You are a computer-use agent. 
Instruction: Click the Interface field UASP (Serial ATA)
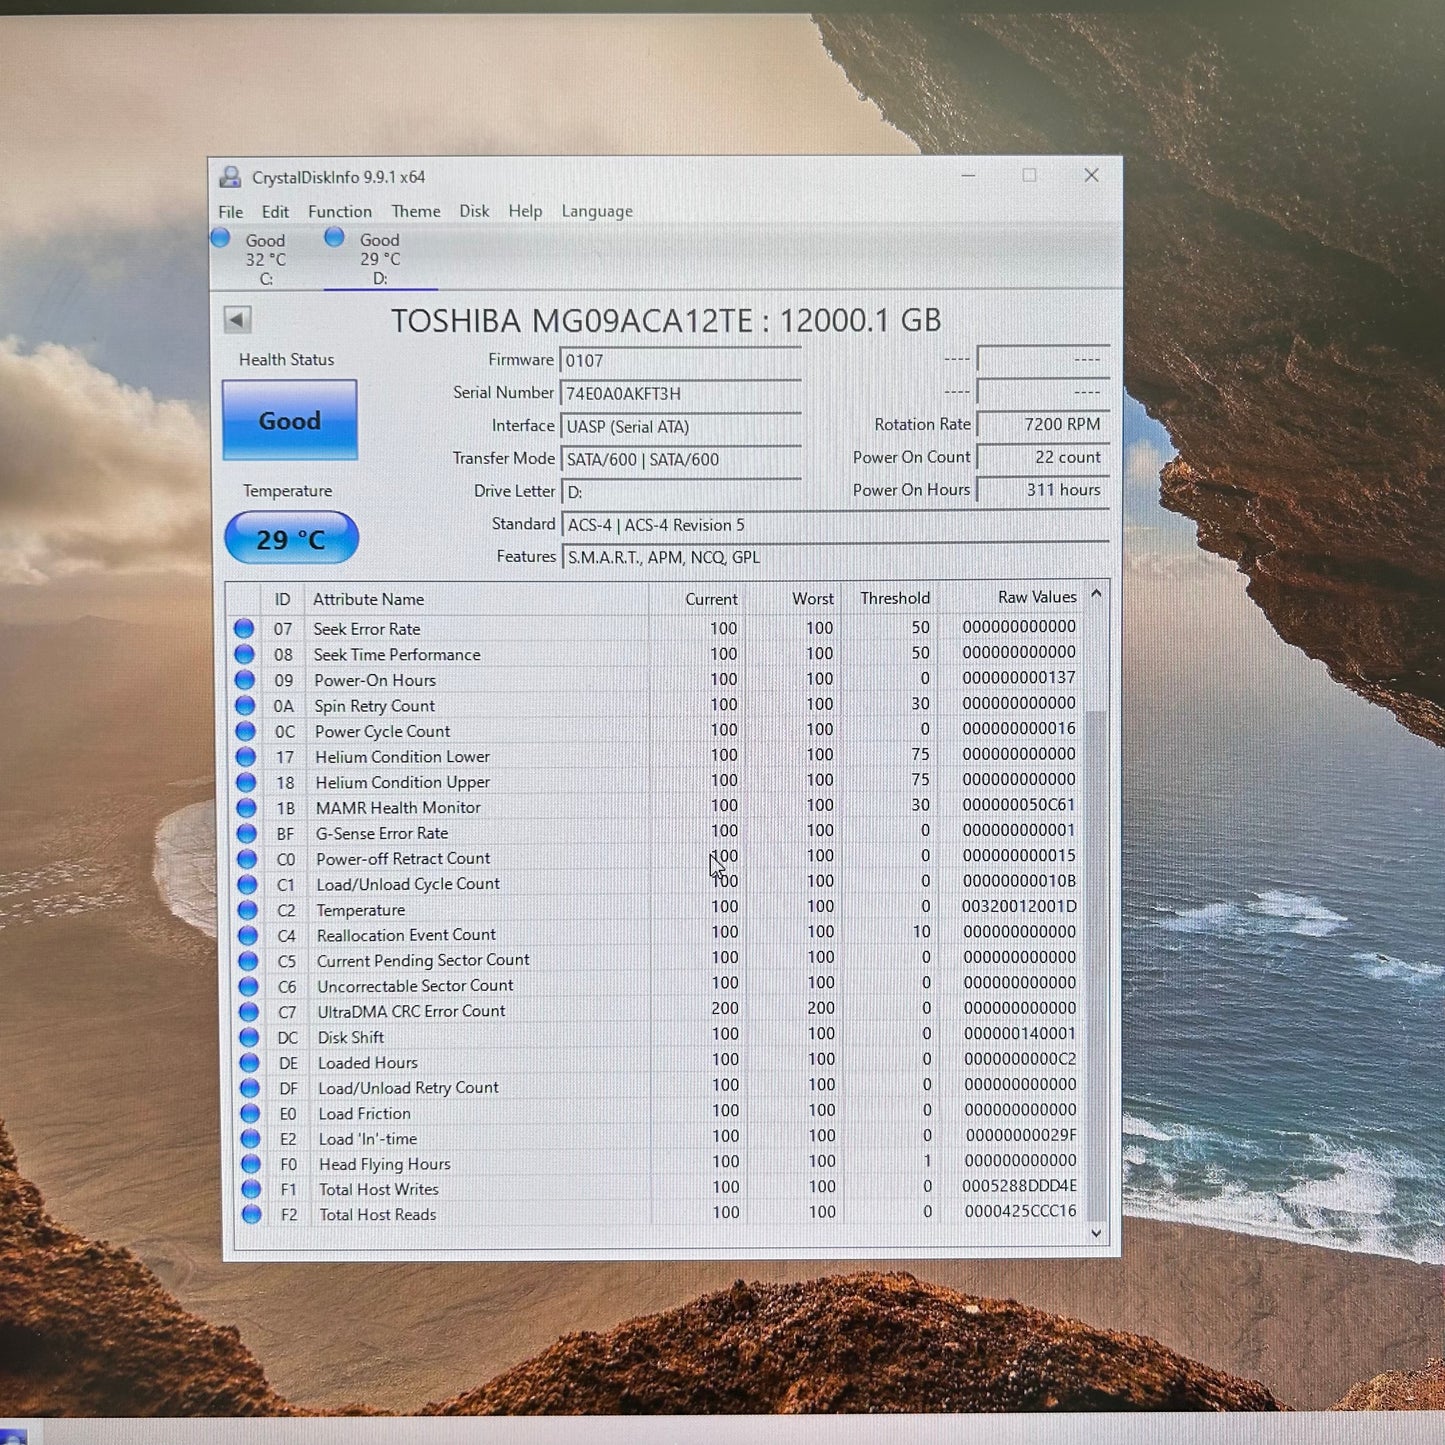coord(680,426)
